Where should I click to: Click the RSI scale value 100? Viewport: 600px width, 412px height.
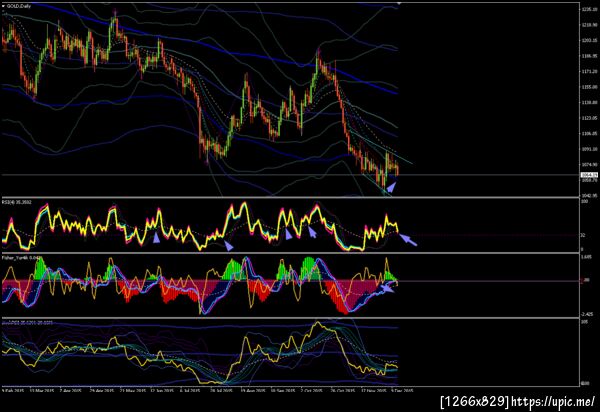(x=585, y=201)
